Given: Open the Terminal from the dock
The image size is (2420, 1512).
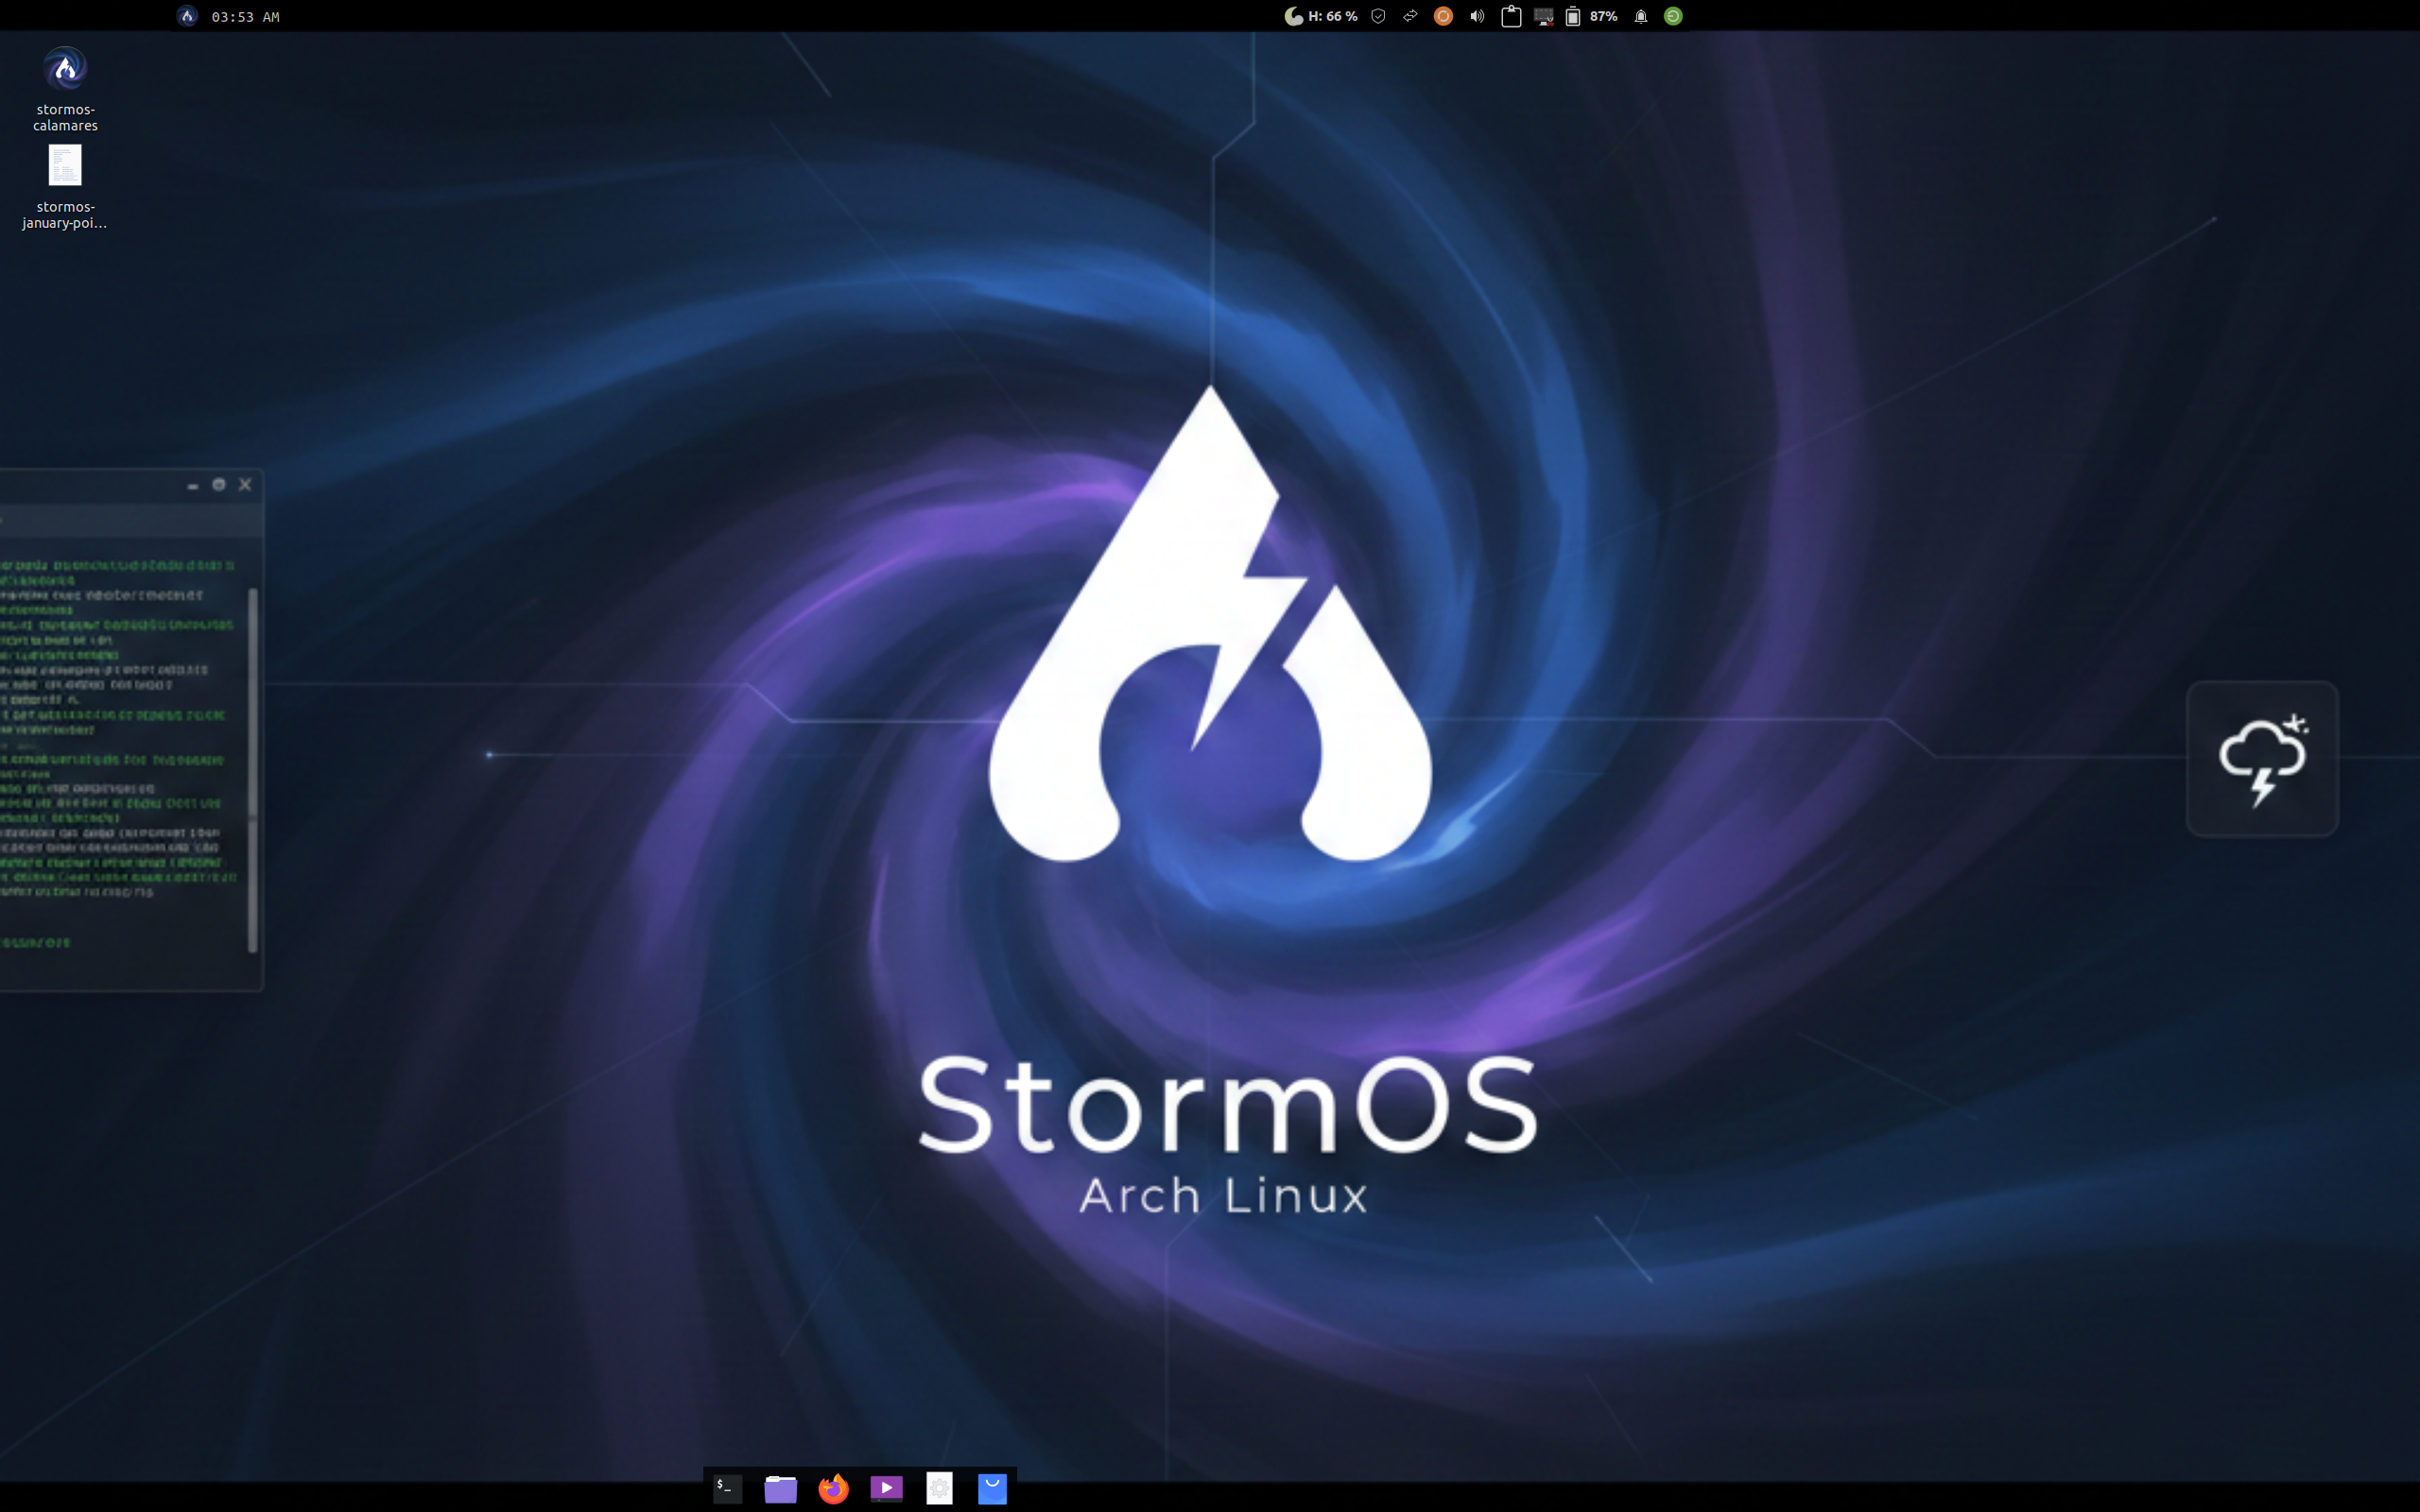Looking at the screenshot, I should pos(727,1488).
